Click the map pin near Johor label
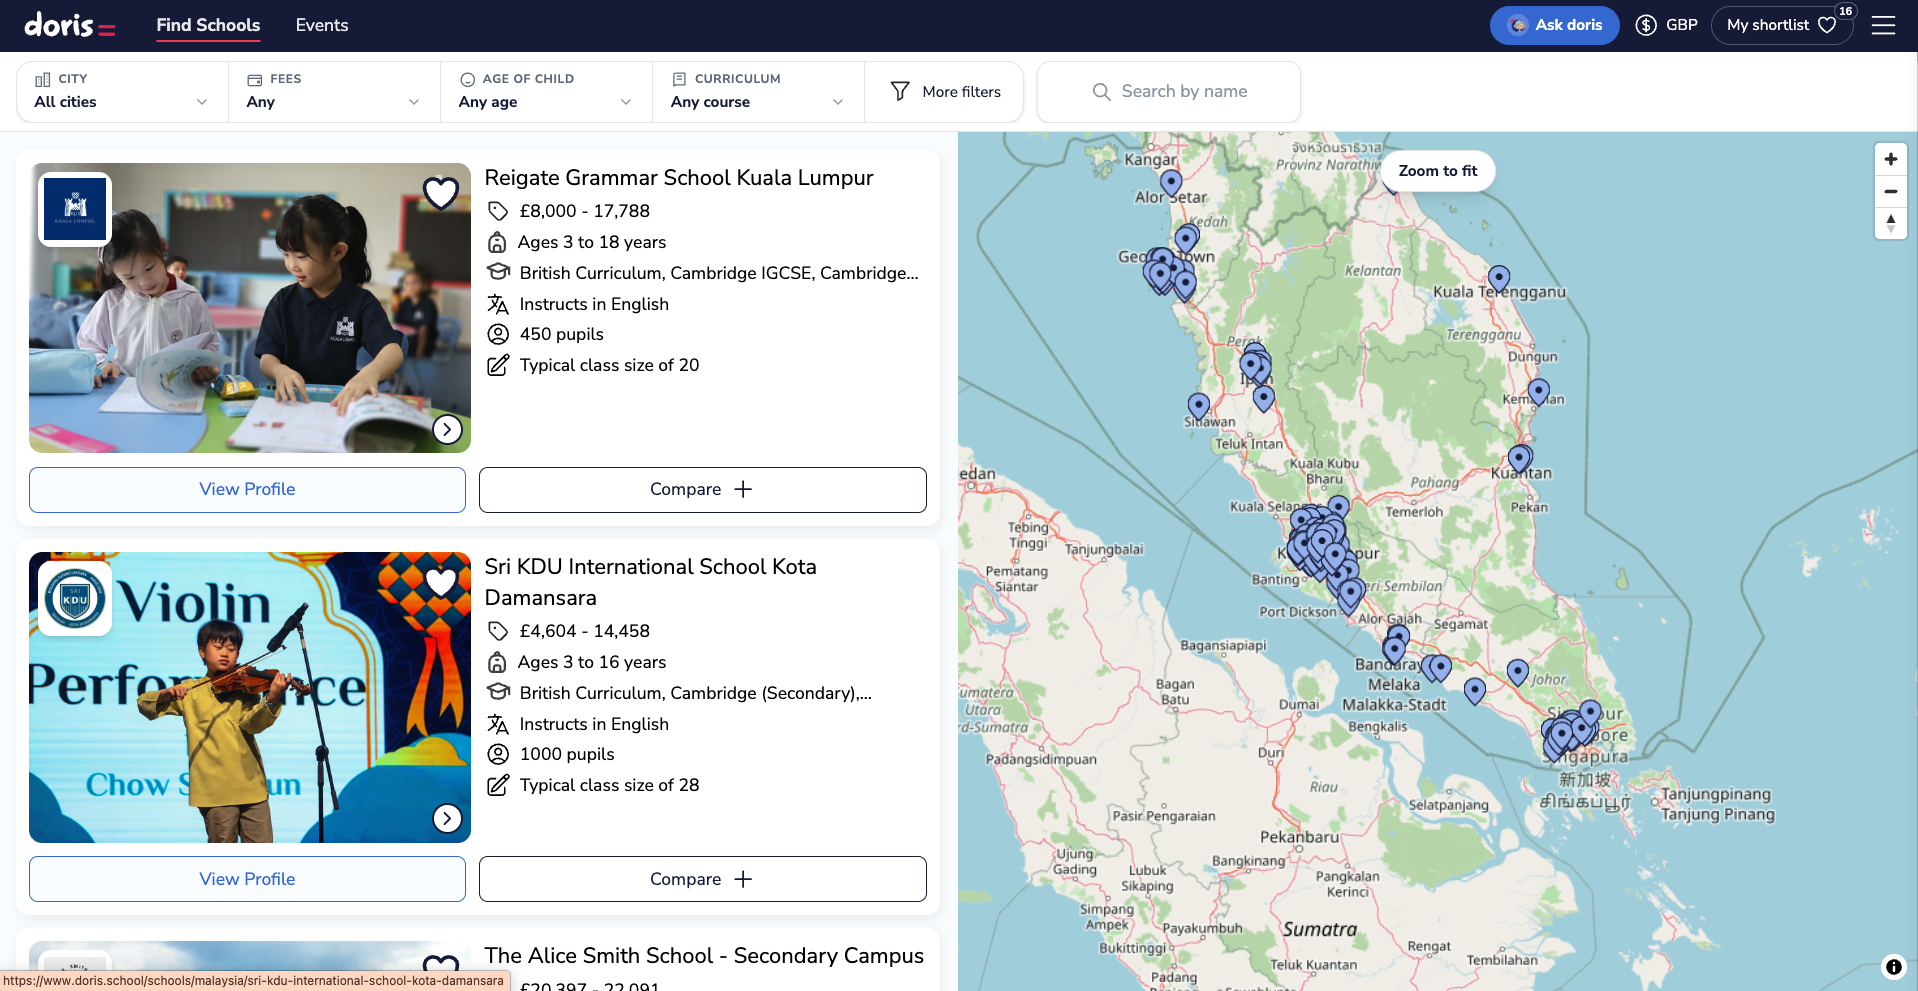 pyautogui.click(x=1517, y=671)
